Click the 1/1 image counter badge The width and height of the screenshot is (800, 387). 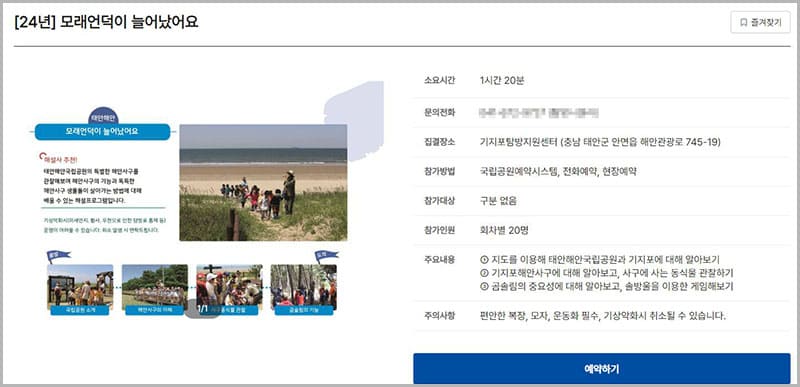pos(203,309)
